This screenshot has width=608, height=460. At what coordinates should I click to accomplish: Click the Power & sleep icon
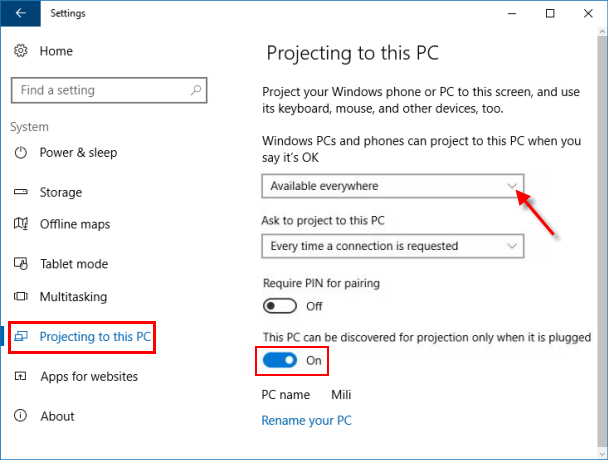pos(22,153)
